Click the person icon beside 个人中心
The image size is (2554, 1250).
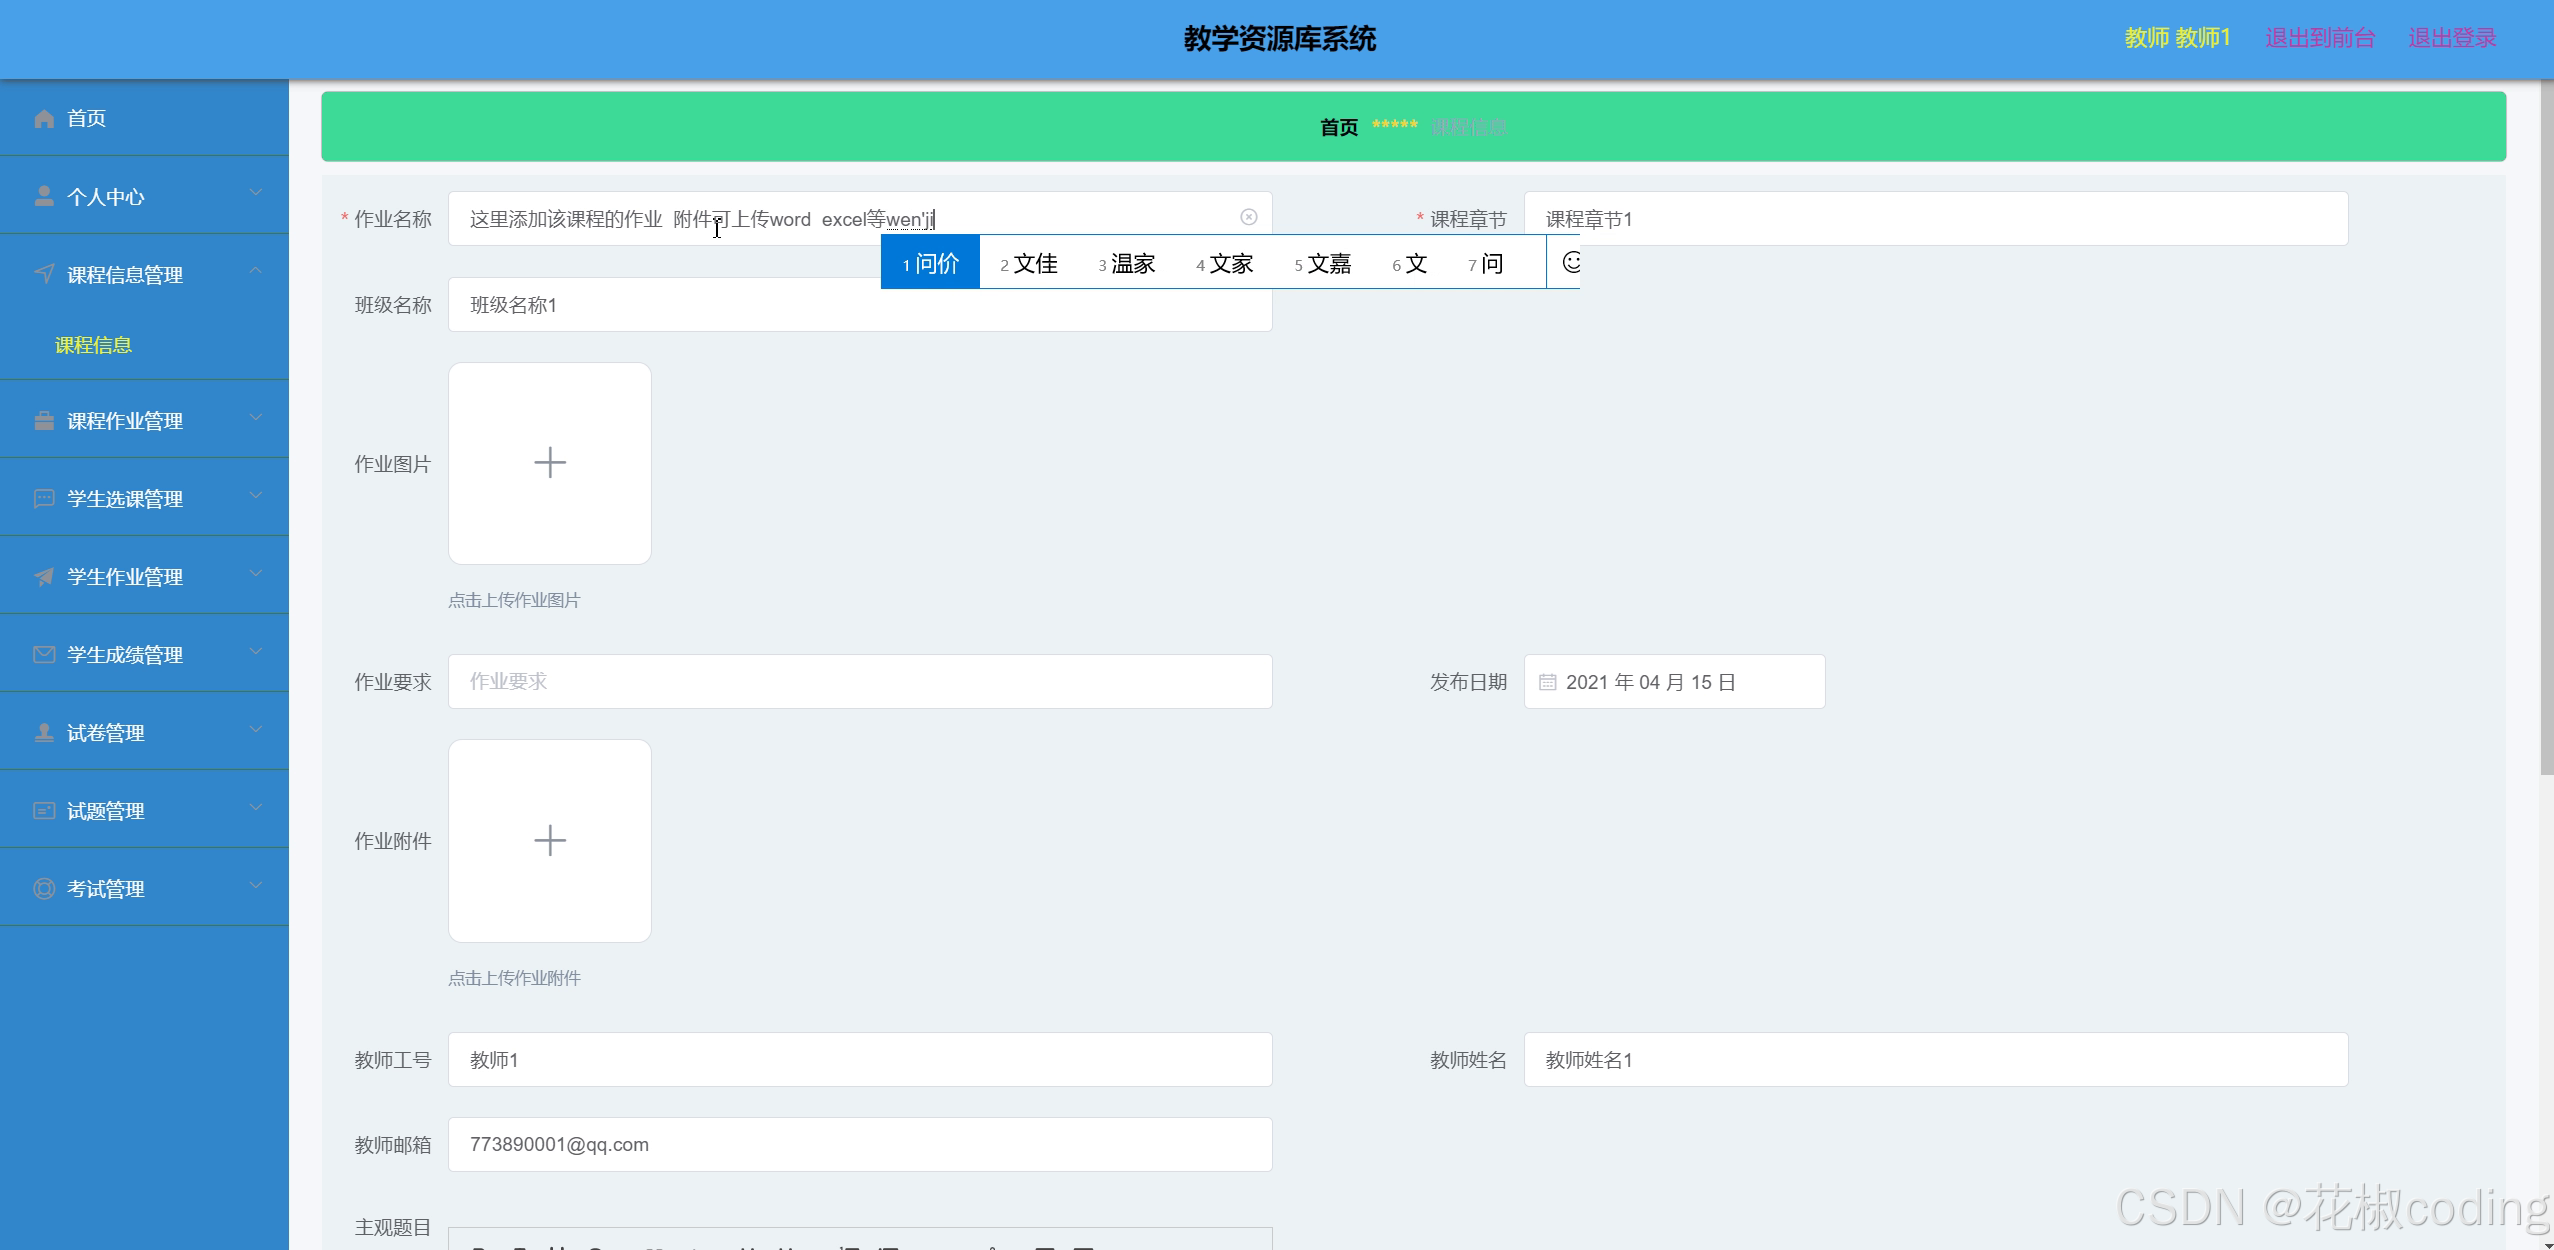coord(44,196)
